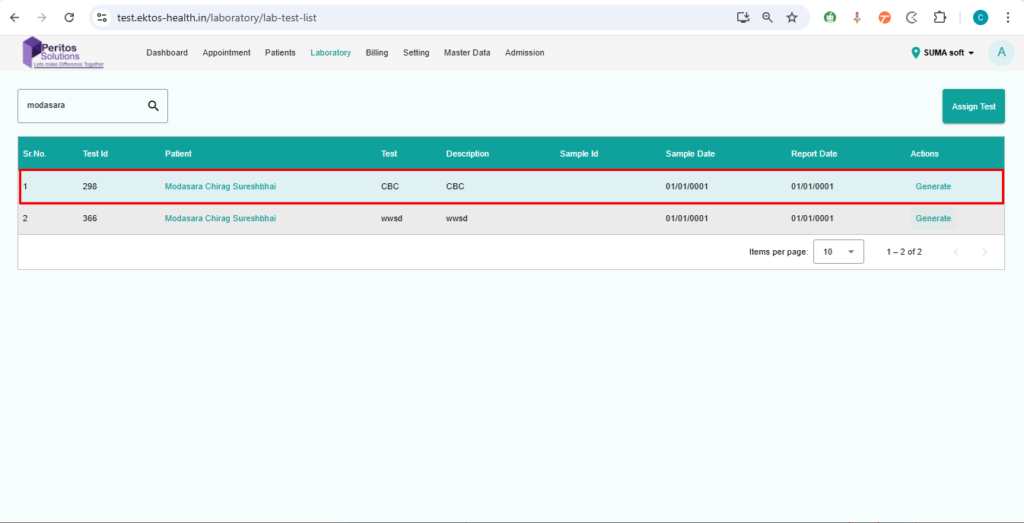Click the browser reload page icon
Screen dimensions: 1024x523
click(x=69, y=18)
